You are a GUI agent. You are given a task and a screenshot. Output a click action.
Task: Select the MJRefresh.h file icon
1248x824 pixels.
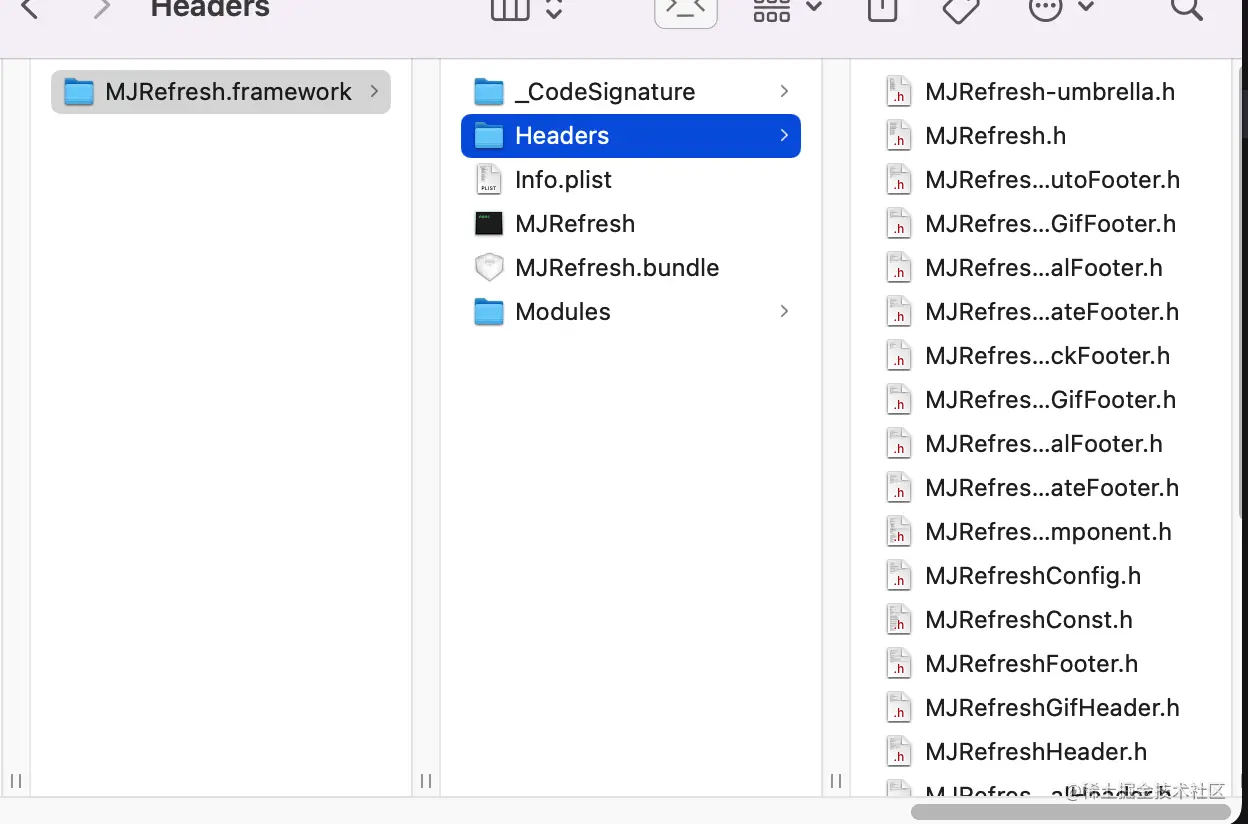click(x=899, y=136)
